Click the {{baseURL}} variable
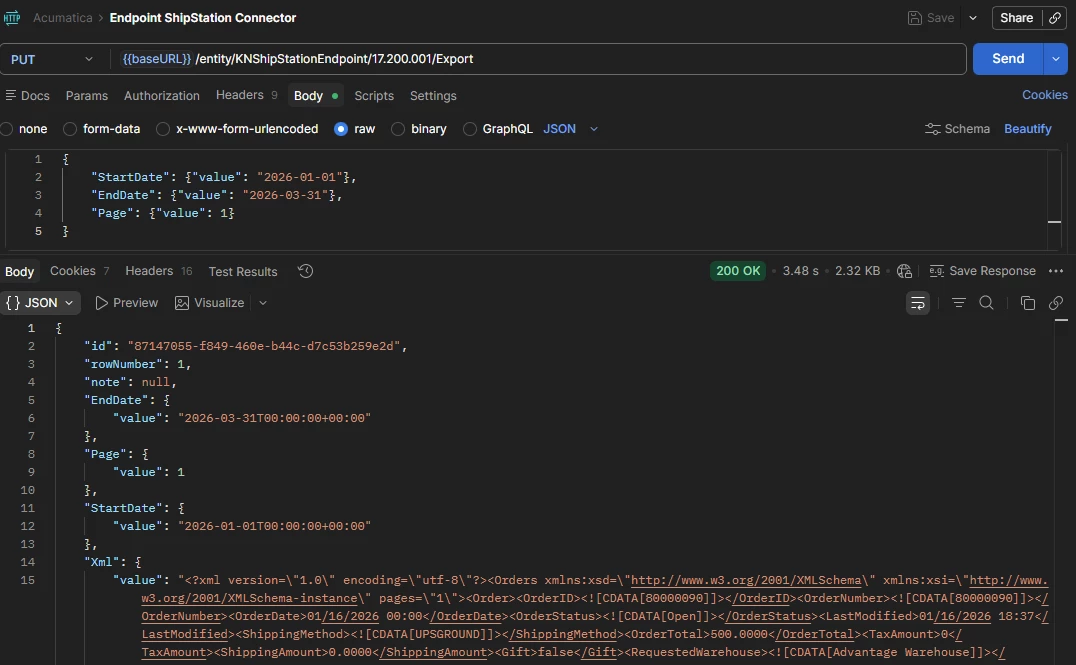This screenshot has height=665, width=1076. (156, 59)
